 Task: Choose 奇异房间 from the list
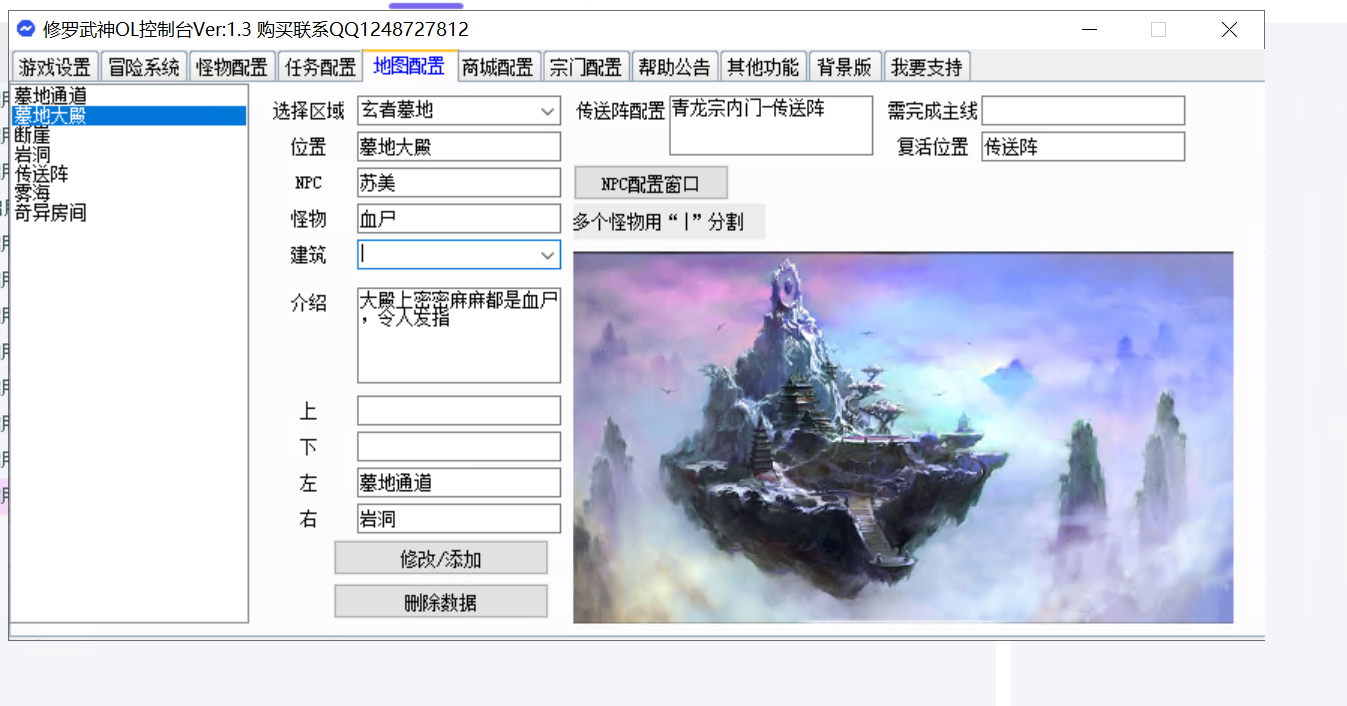pos(50,212)
